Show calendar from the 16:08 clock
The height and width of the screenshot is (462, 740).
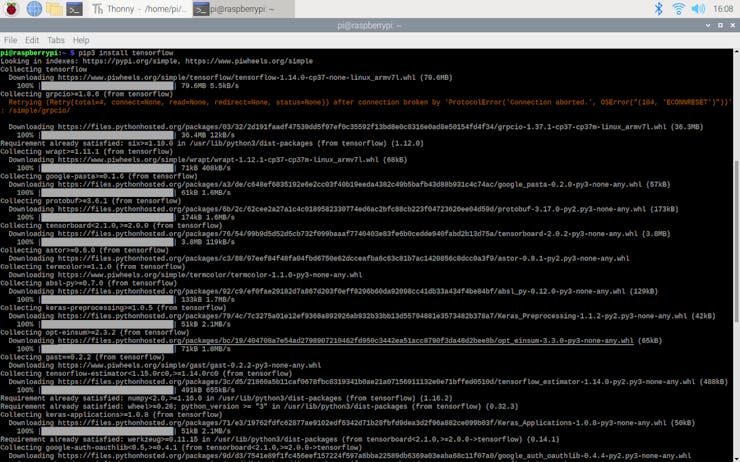[x=723, y=9]
